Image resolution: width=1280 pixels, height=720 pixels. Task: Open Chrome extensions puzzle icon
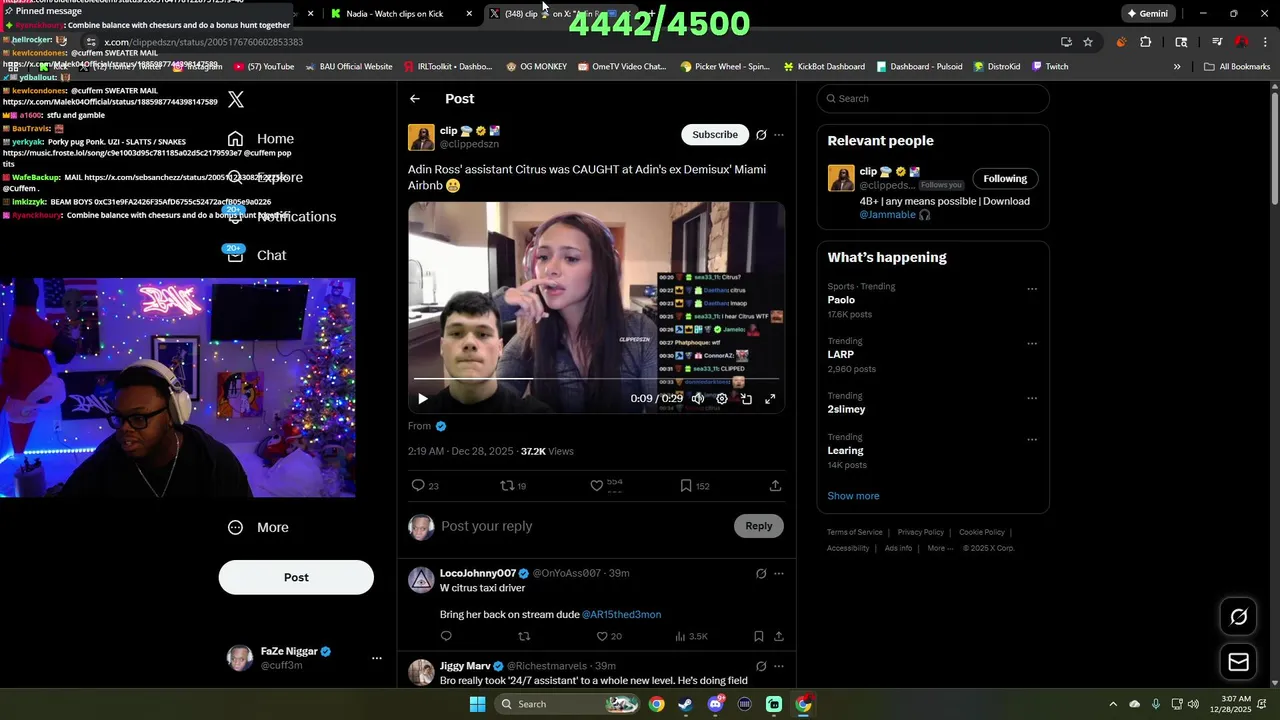pyautogui.click(x=1146, y=42)
